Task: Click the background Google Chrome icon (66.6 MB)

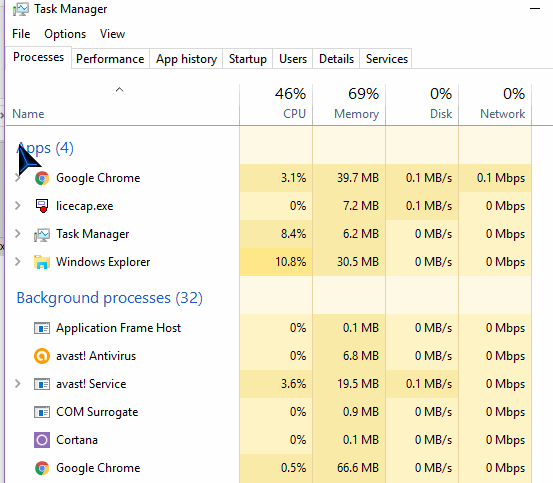Action: [42, 468]
